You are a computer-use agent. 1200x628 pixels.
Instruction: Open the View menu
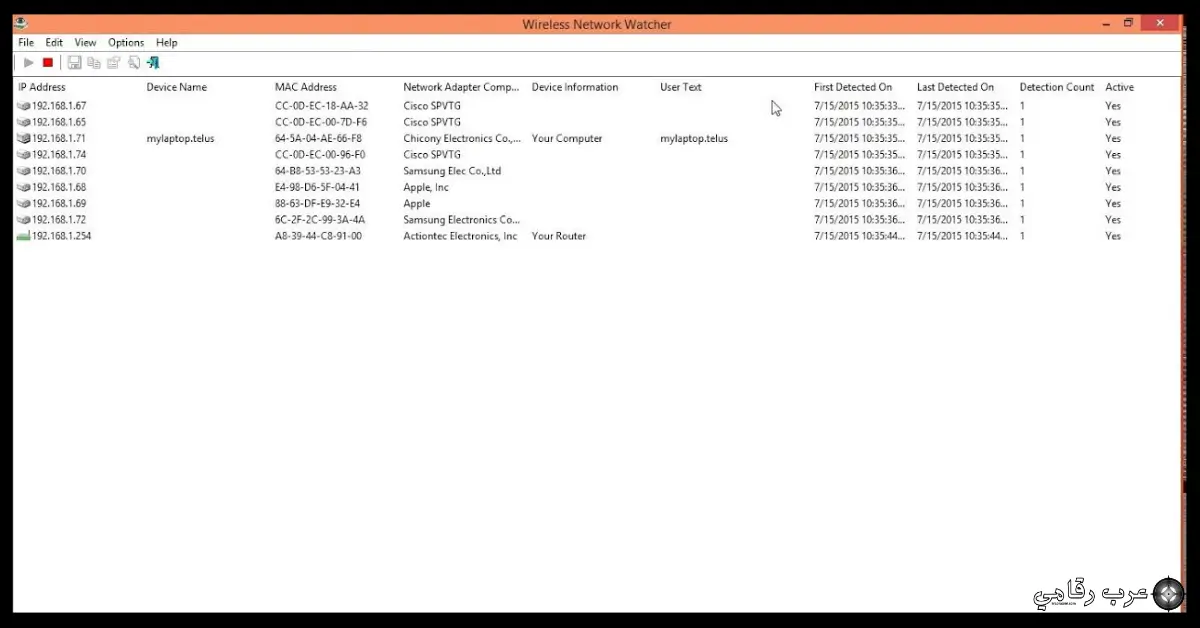tap(84, 42)
